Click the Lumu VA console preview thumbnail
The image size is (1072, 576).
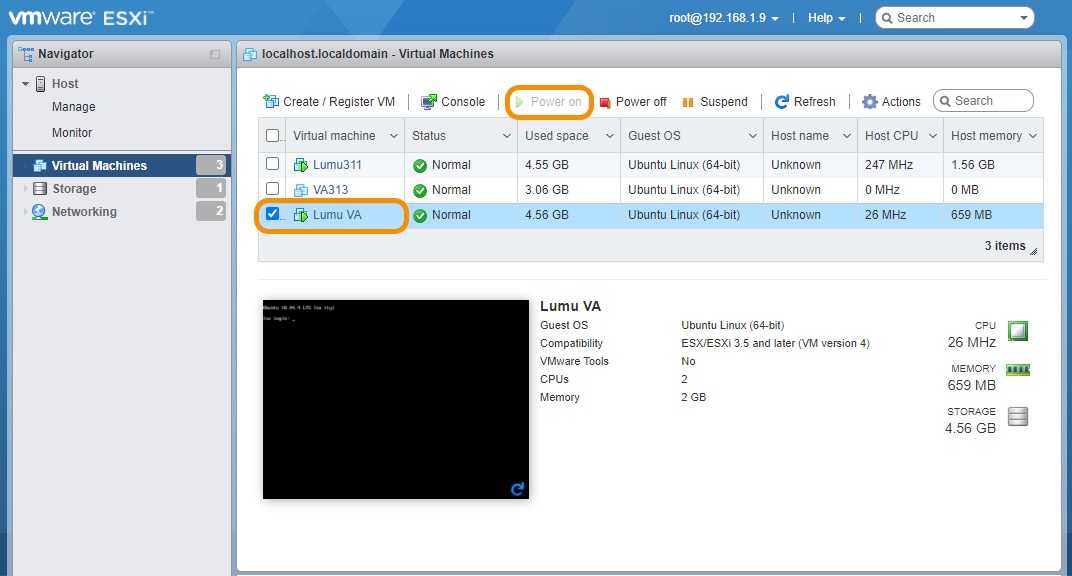click(395, 398)
